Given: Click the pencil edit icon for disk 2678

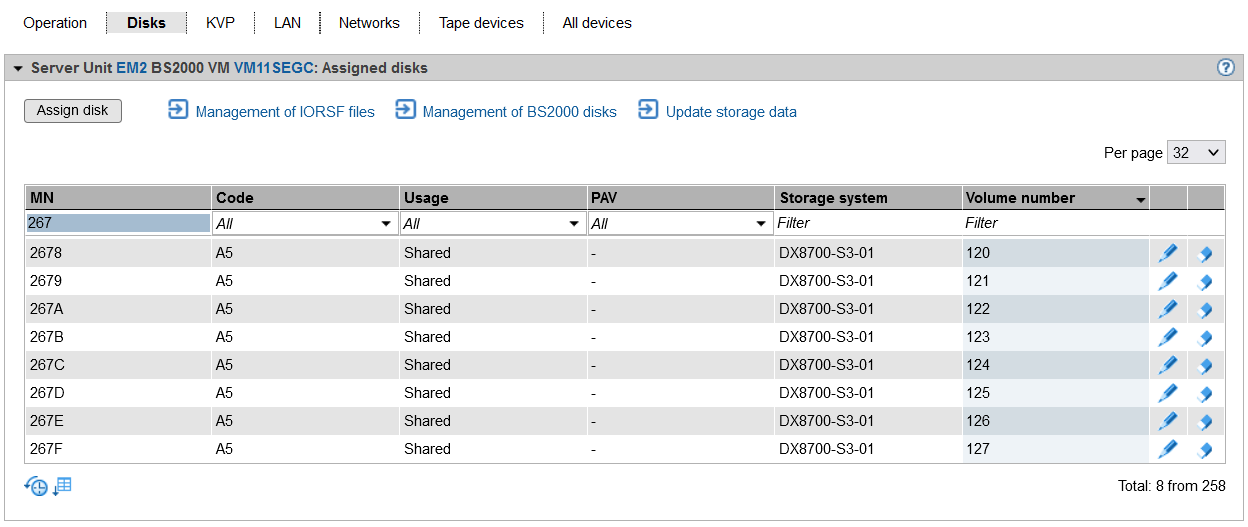Looking at the screenshot, I should click(1167, 253).
